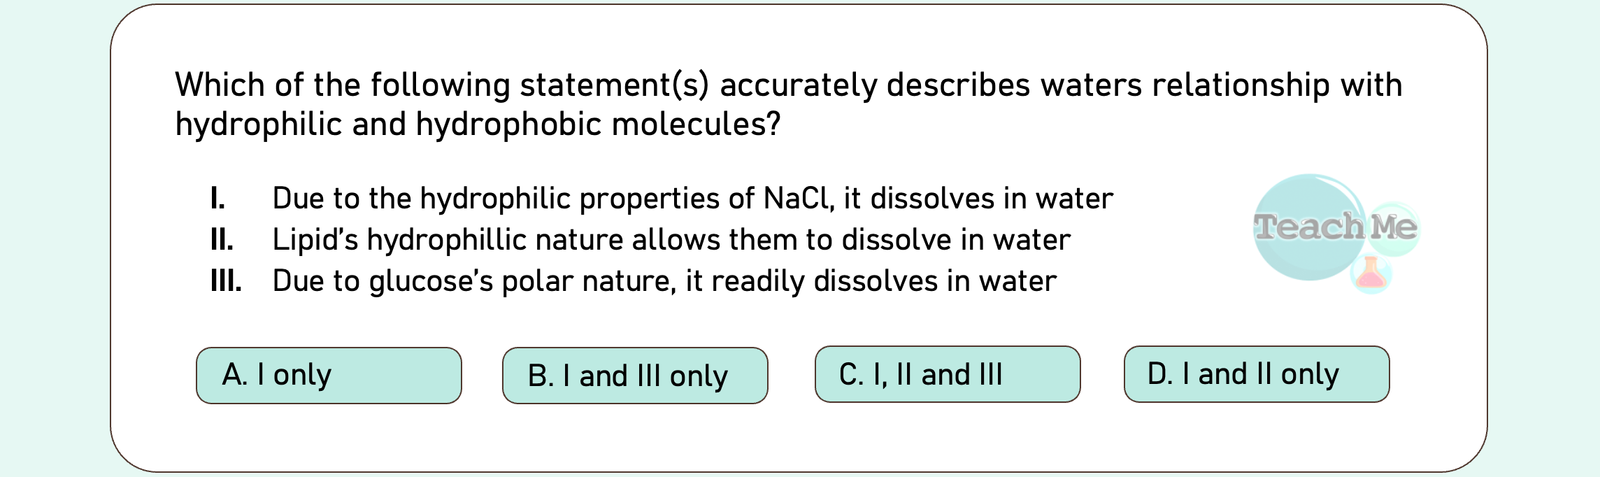This screenshot has height=477, width=1600.
Task: Click statement III about glucose's polar nature
Action: (664, 281)
